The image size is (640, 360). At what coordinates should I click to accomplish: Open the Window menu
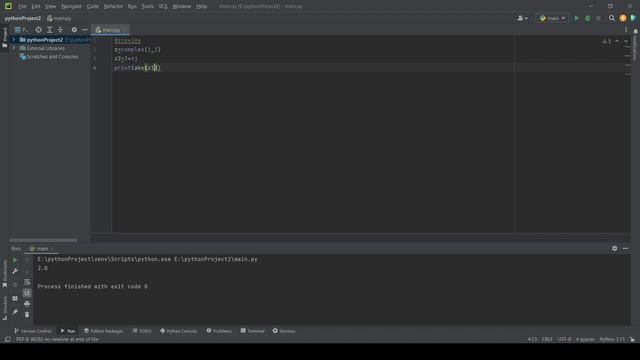(182, 7)
